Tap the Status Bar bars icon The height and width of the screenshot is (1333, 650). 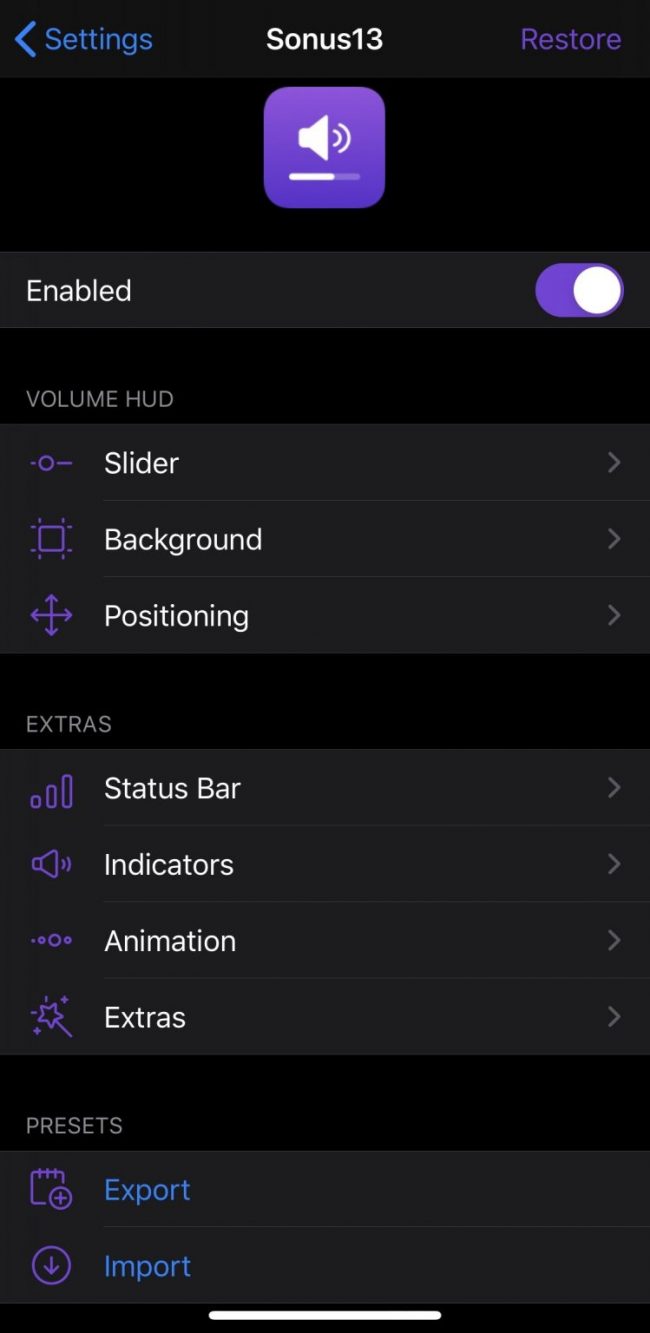51,789
